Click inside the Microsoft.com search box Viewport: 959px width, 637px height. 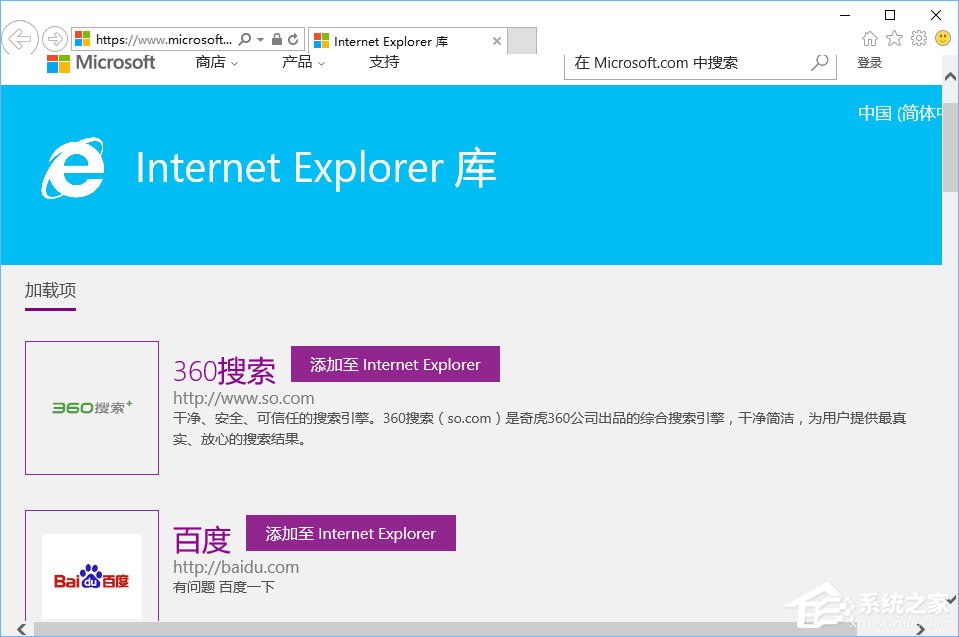[690, 62]
